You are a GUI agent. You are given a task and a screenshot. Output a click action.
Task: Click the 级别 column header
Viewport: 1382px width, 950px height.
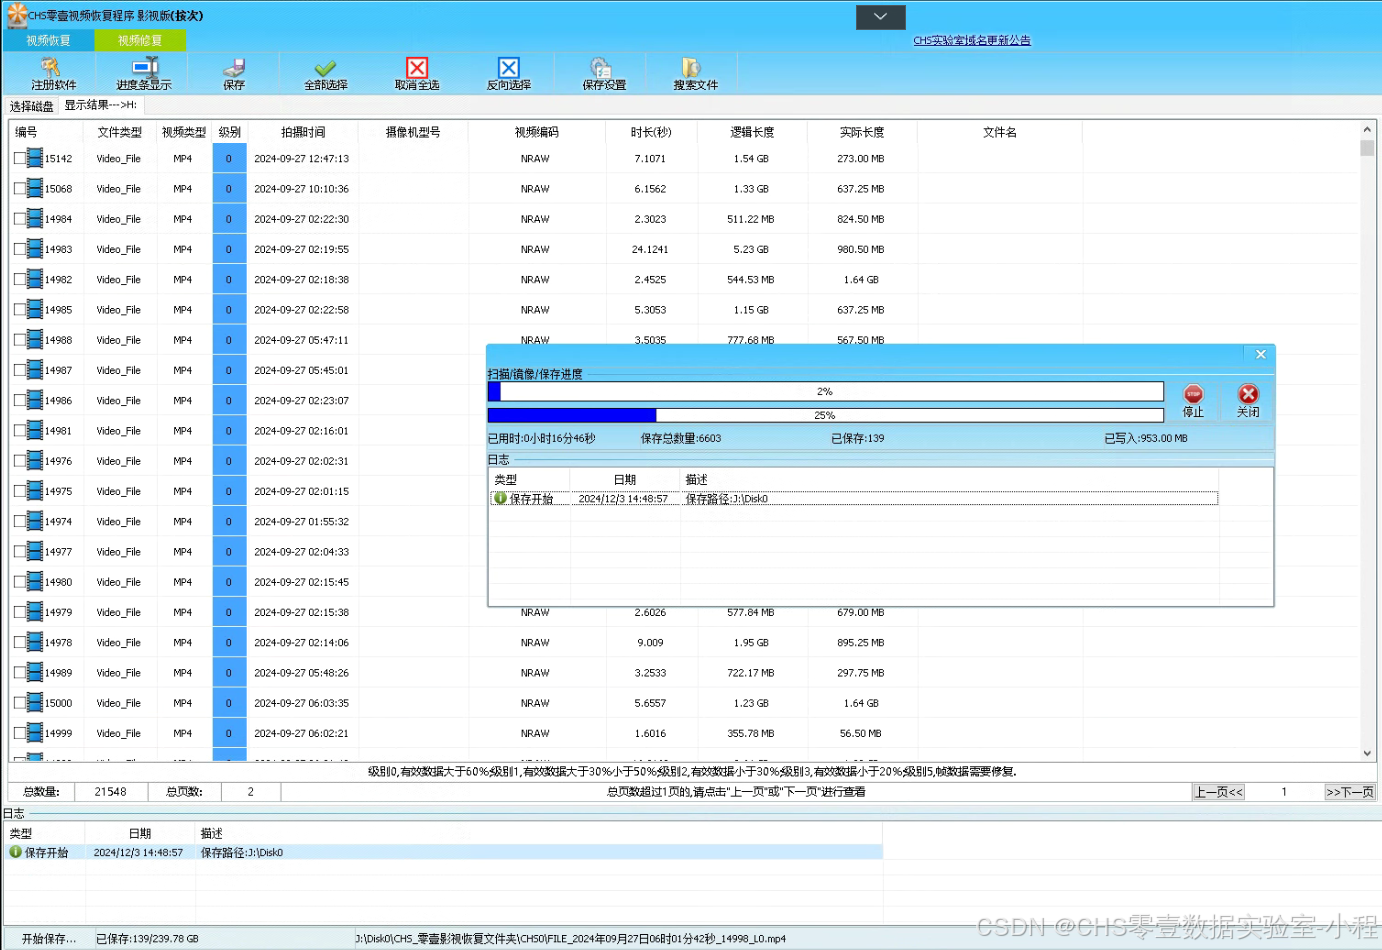pos(229,132)
